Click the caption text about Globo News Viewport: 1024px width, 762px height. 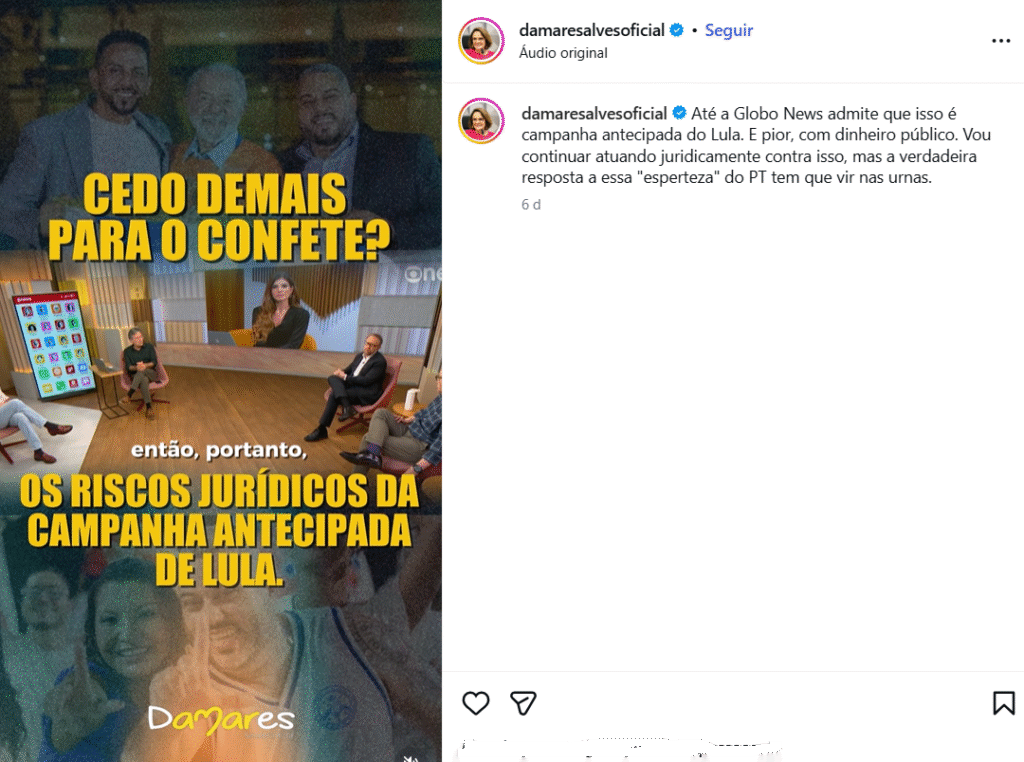(756, 145)
